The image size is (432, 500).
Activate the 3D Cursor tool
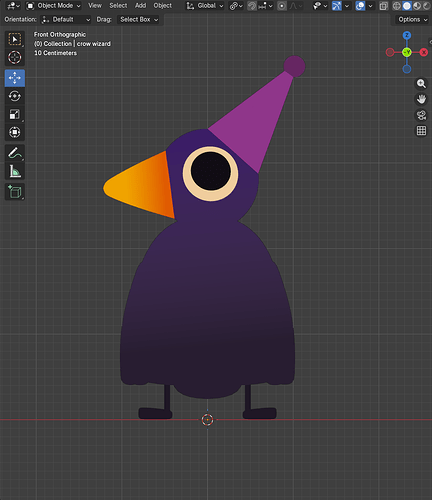pos(15,57)
